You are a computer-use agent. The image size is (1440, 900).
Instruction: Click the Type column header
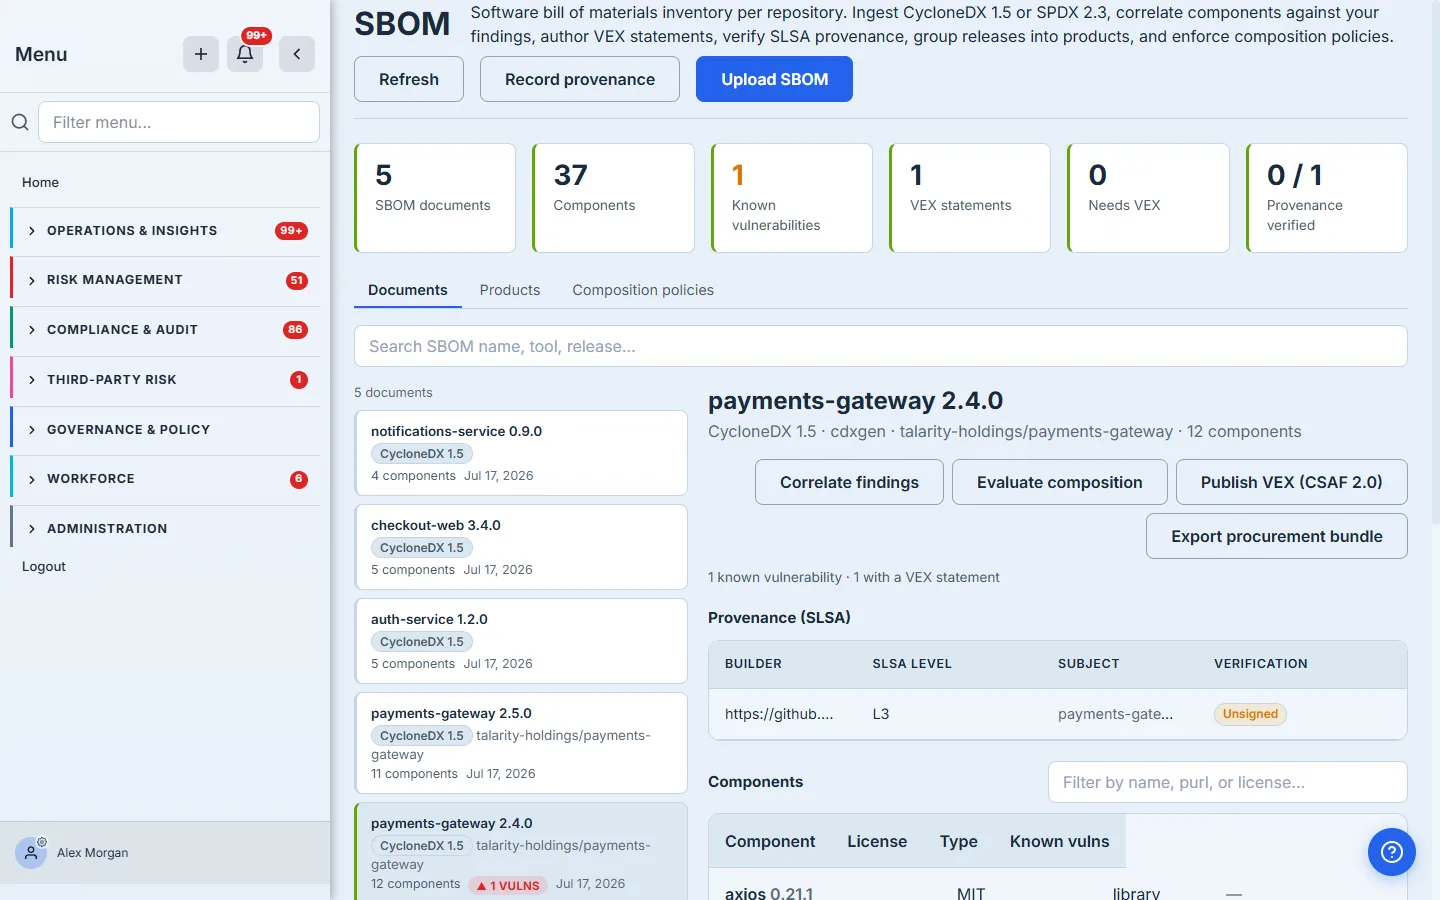[x=959, y=842]
